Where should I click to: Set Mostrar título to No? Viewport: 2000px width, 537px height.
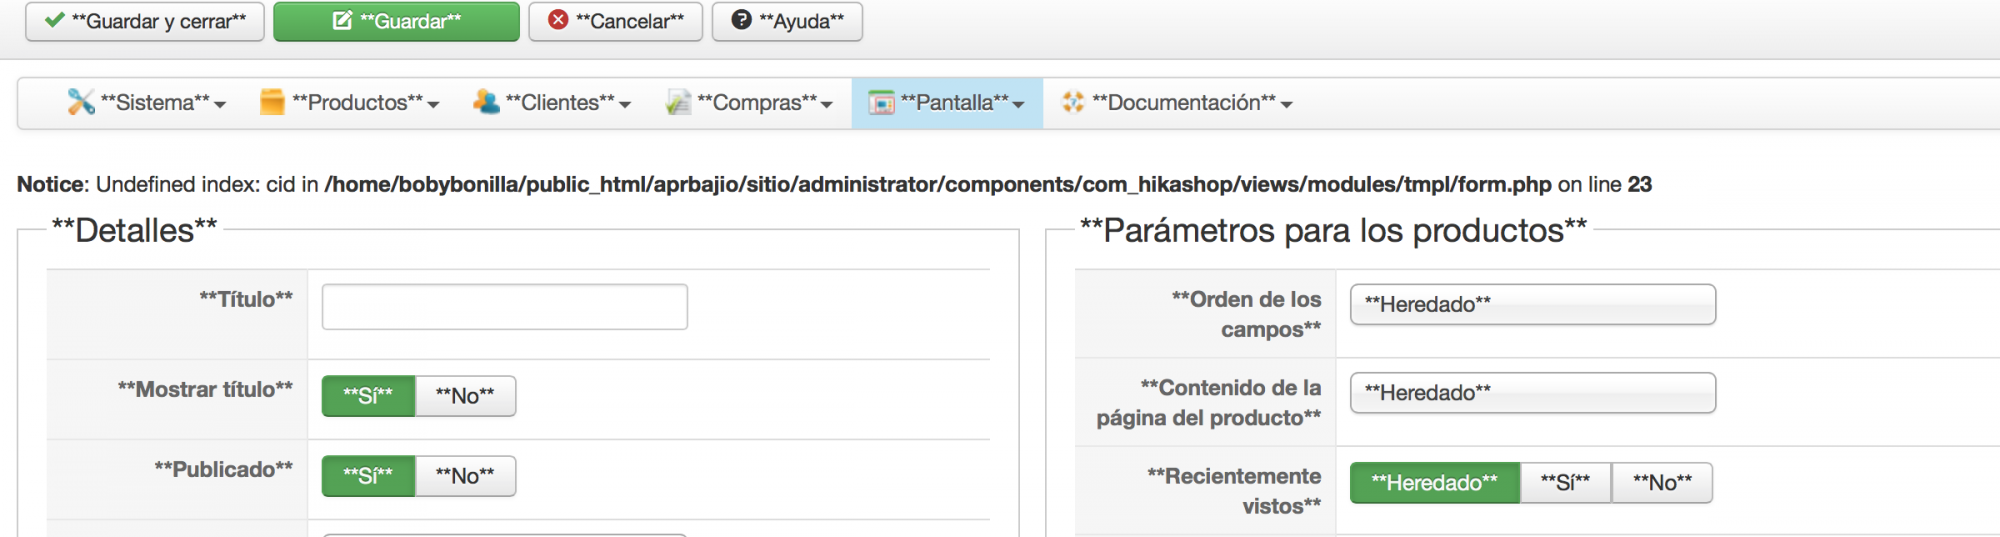[465, 396]
